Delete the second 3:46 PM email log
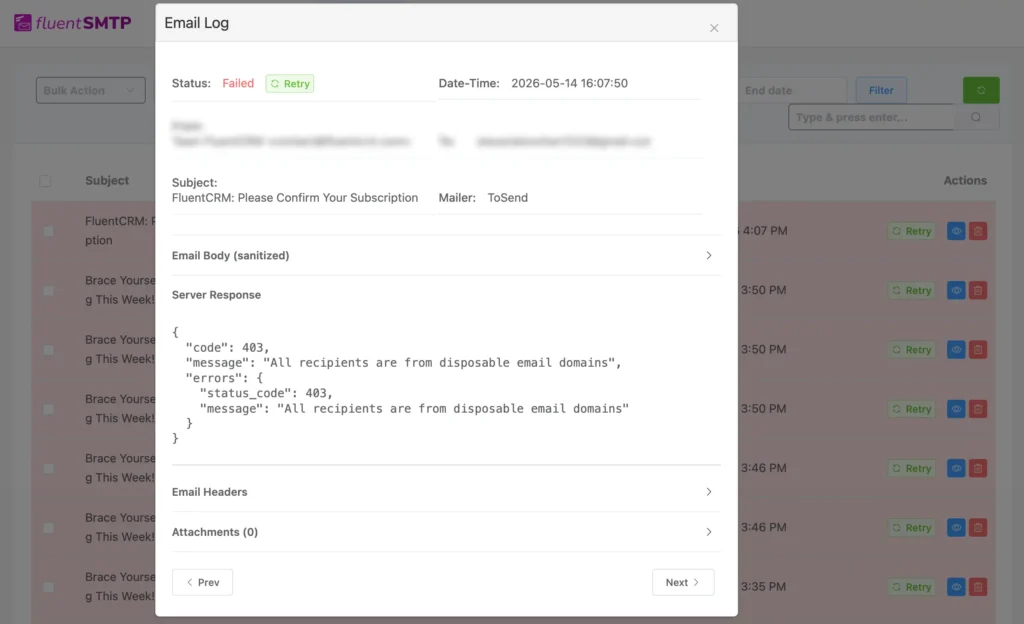 (x=978, y=527)
